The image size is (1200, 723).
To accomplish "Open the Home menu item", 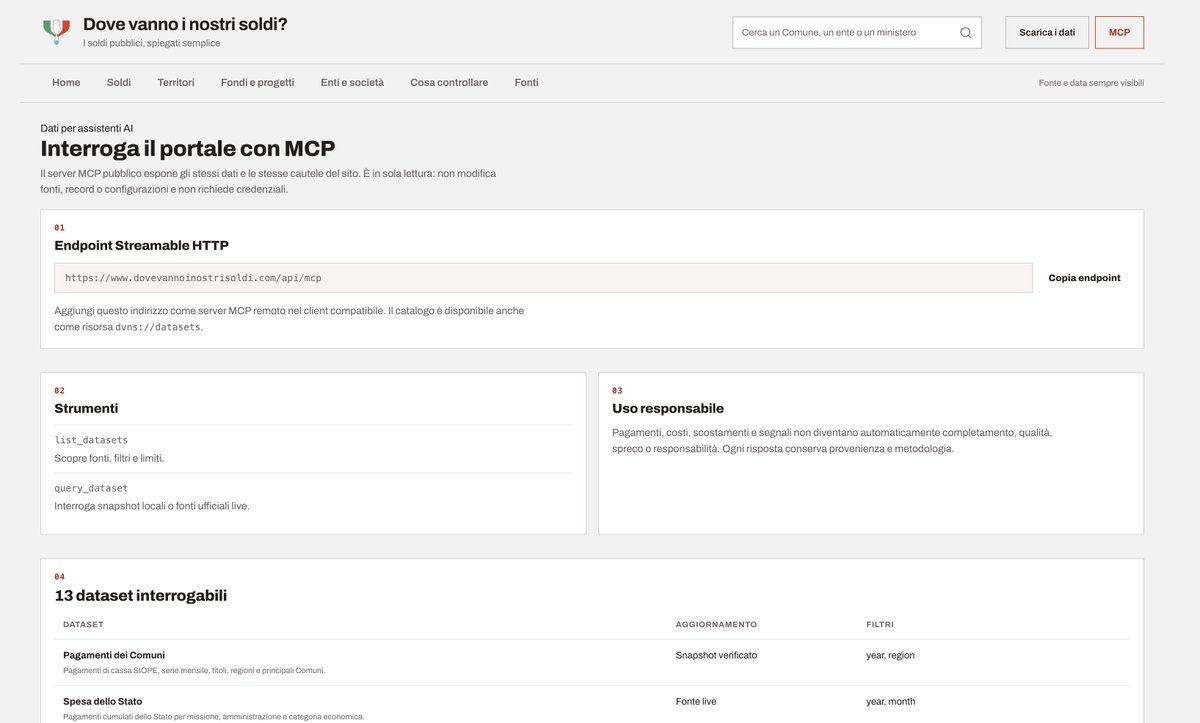I will click(x=66, y=82).
